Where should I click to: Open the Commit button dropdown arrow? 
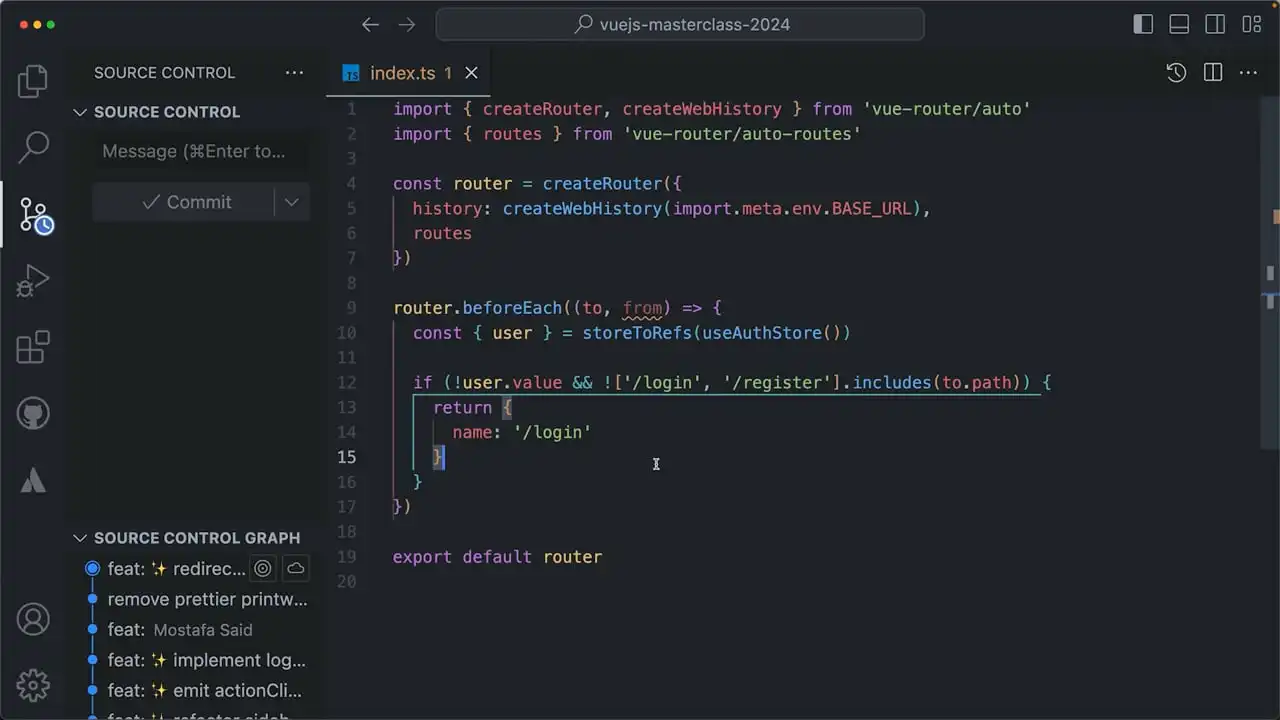[291, 202]
